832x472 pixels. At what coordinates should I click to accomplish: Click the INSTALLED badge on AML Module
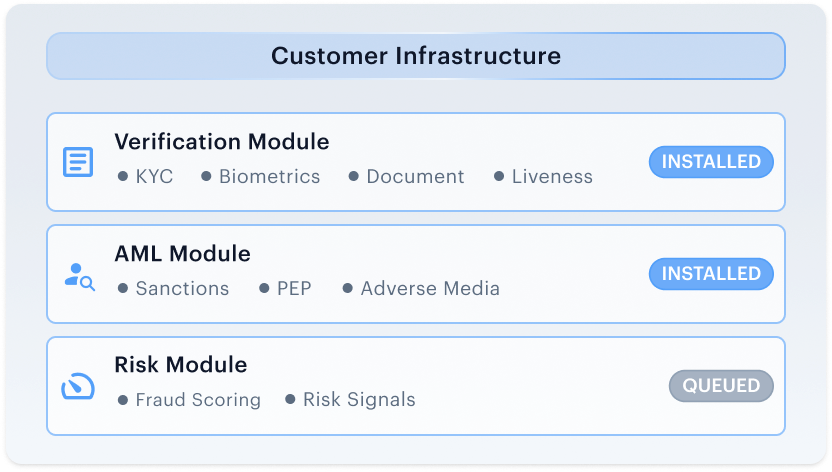(711, 274)
